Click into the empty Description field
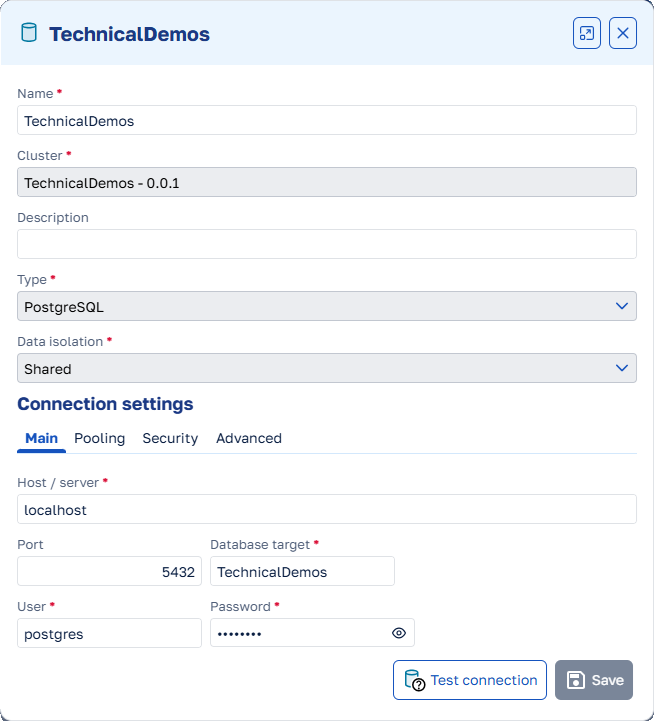 tap(327, 244)
